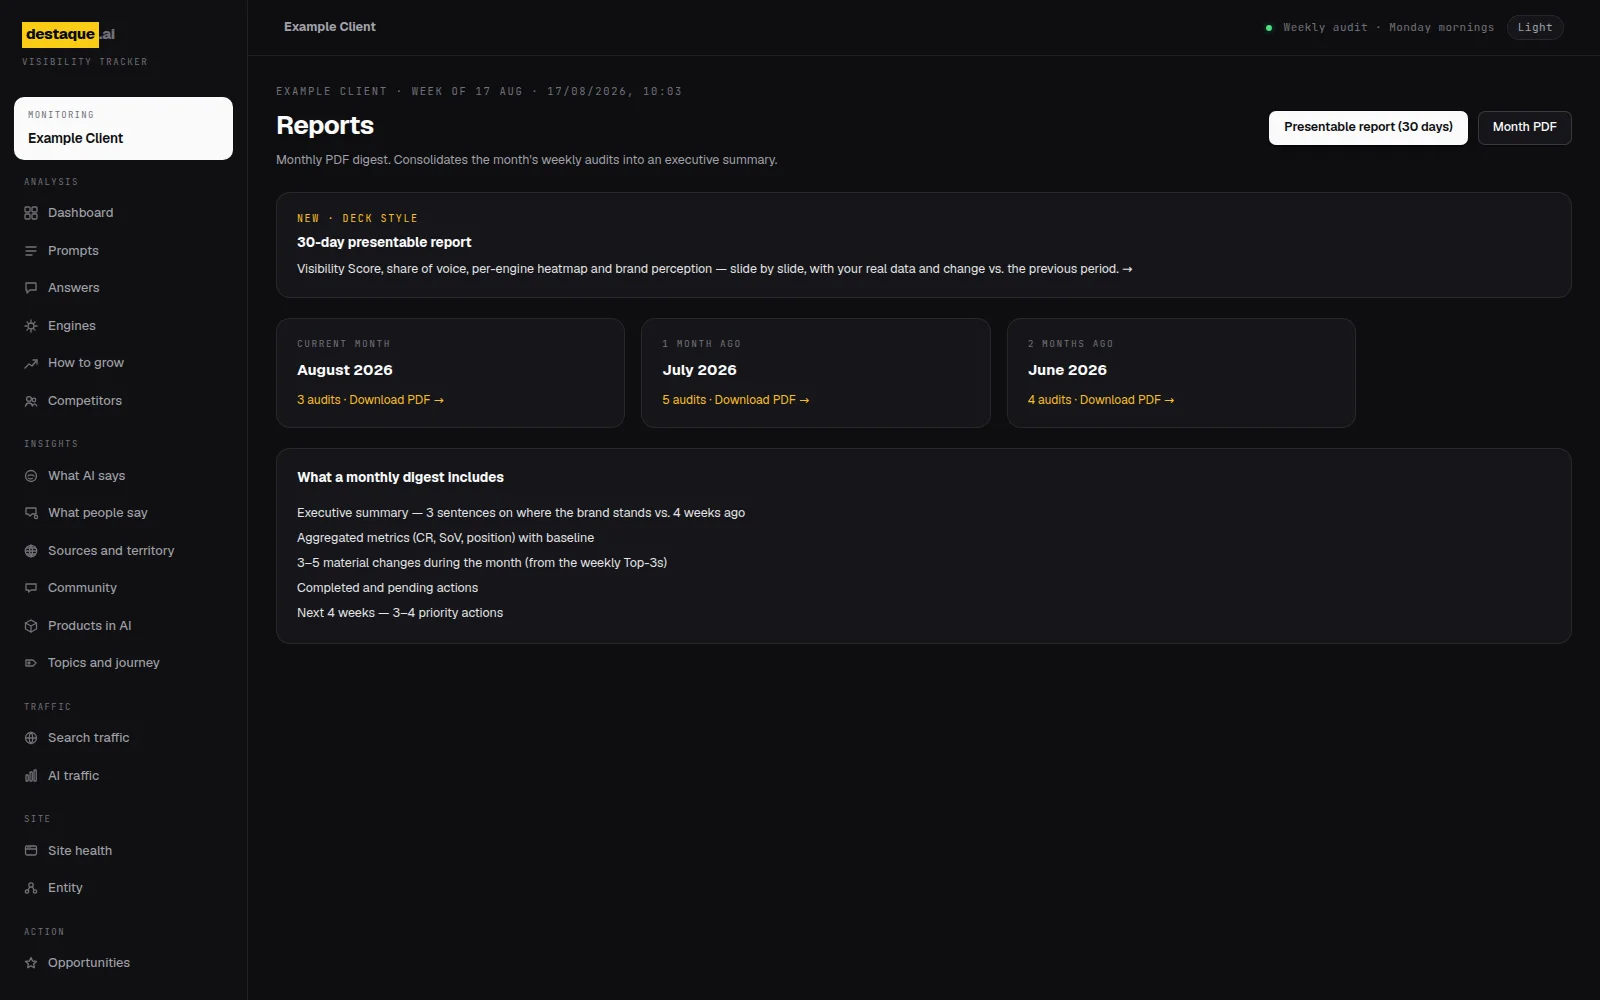The image size is (1600, 1000).
Task: Select Competitors in the sidebar
Action: click(x=123, y=401)
